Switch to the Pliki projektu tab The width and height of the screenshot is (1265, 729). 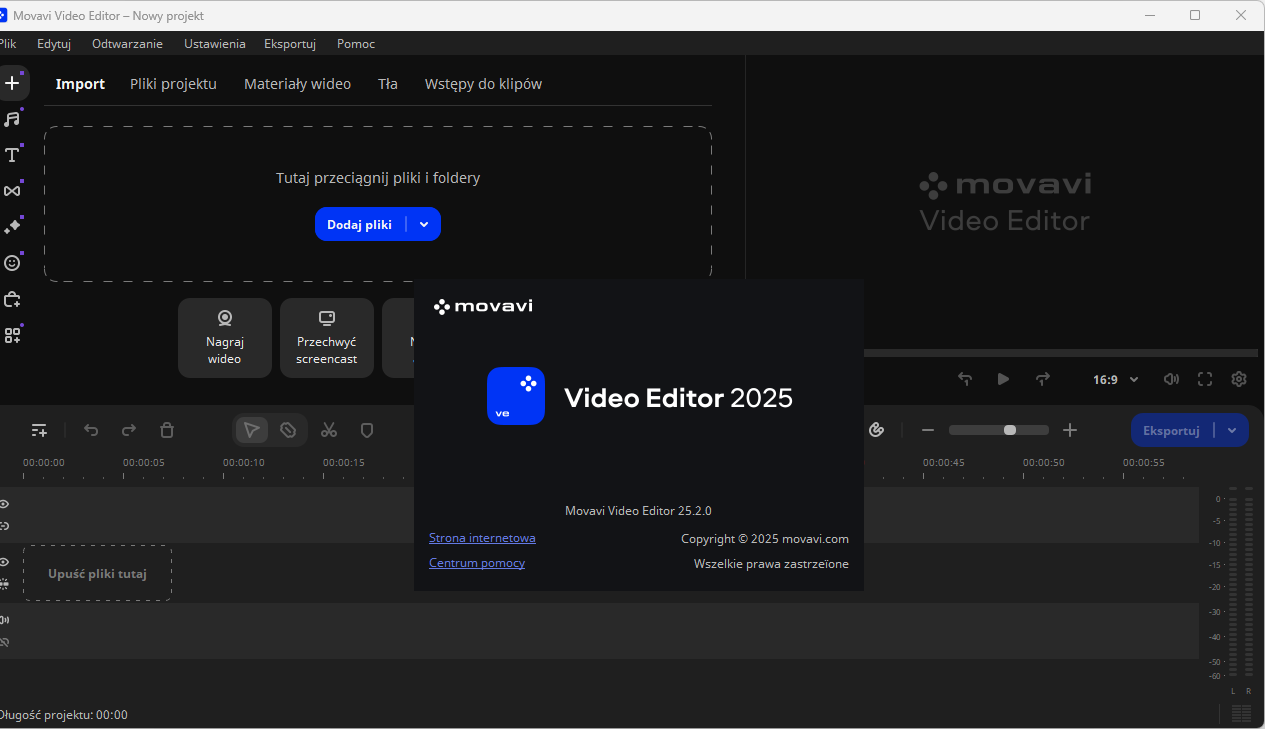click(x=173, y=84)
